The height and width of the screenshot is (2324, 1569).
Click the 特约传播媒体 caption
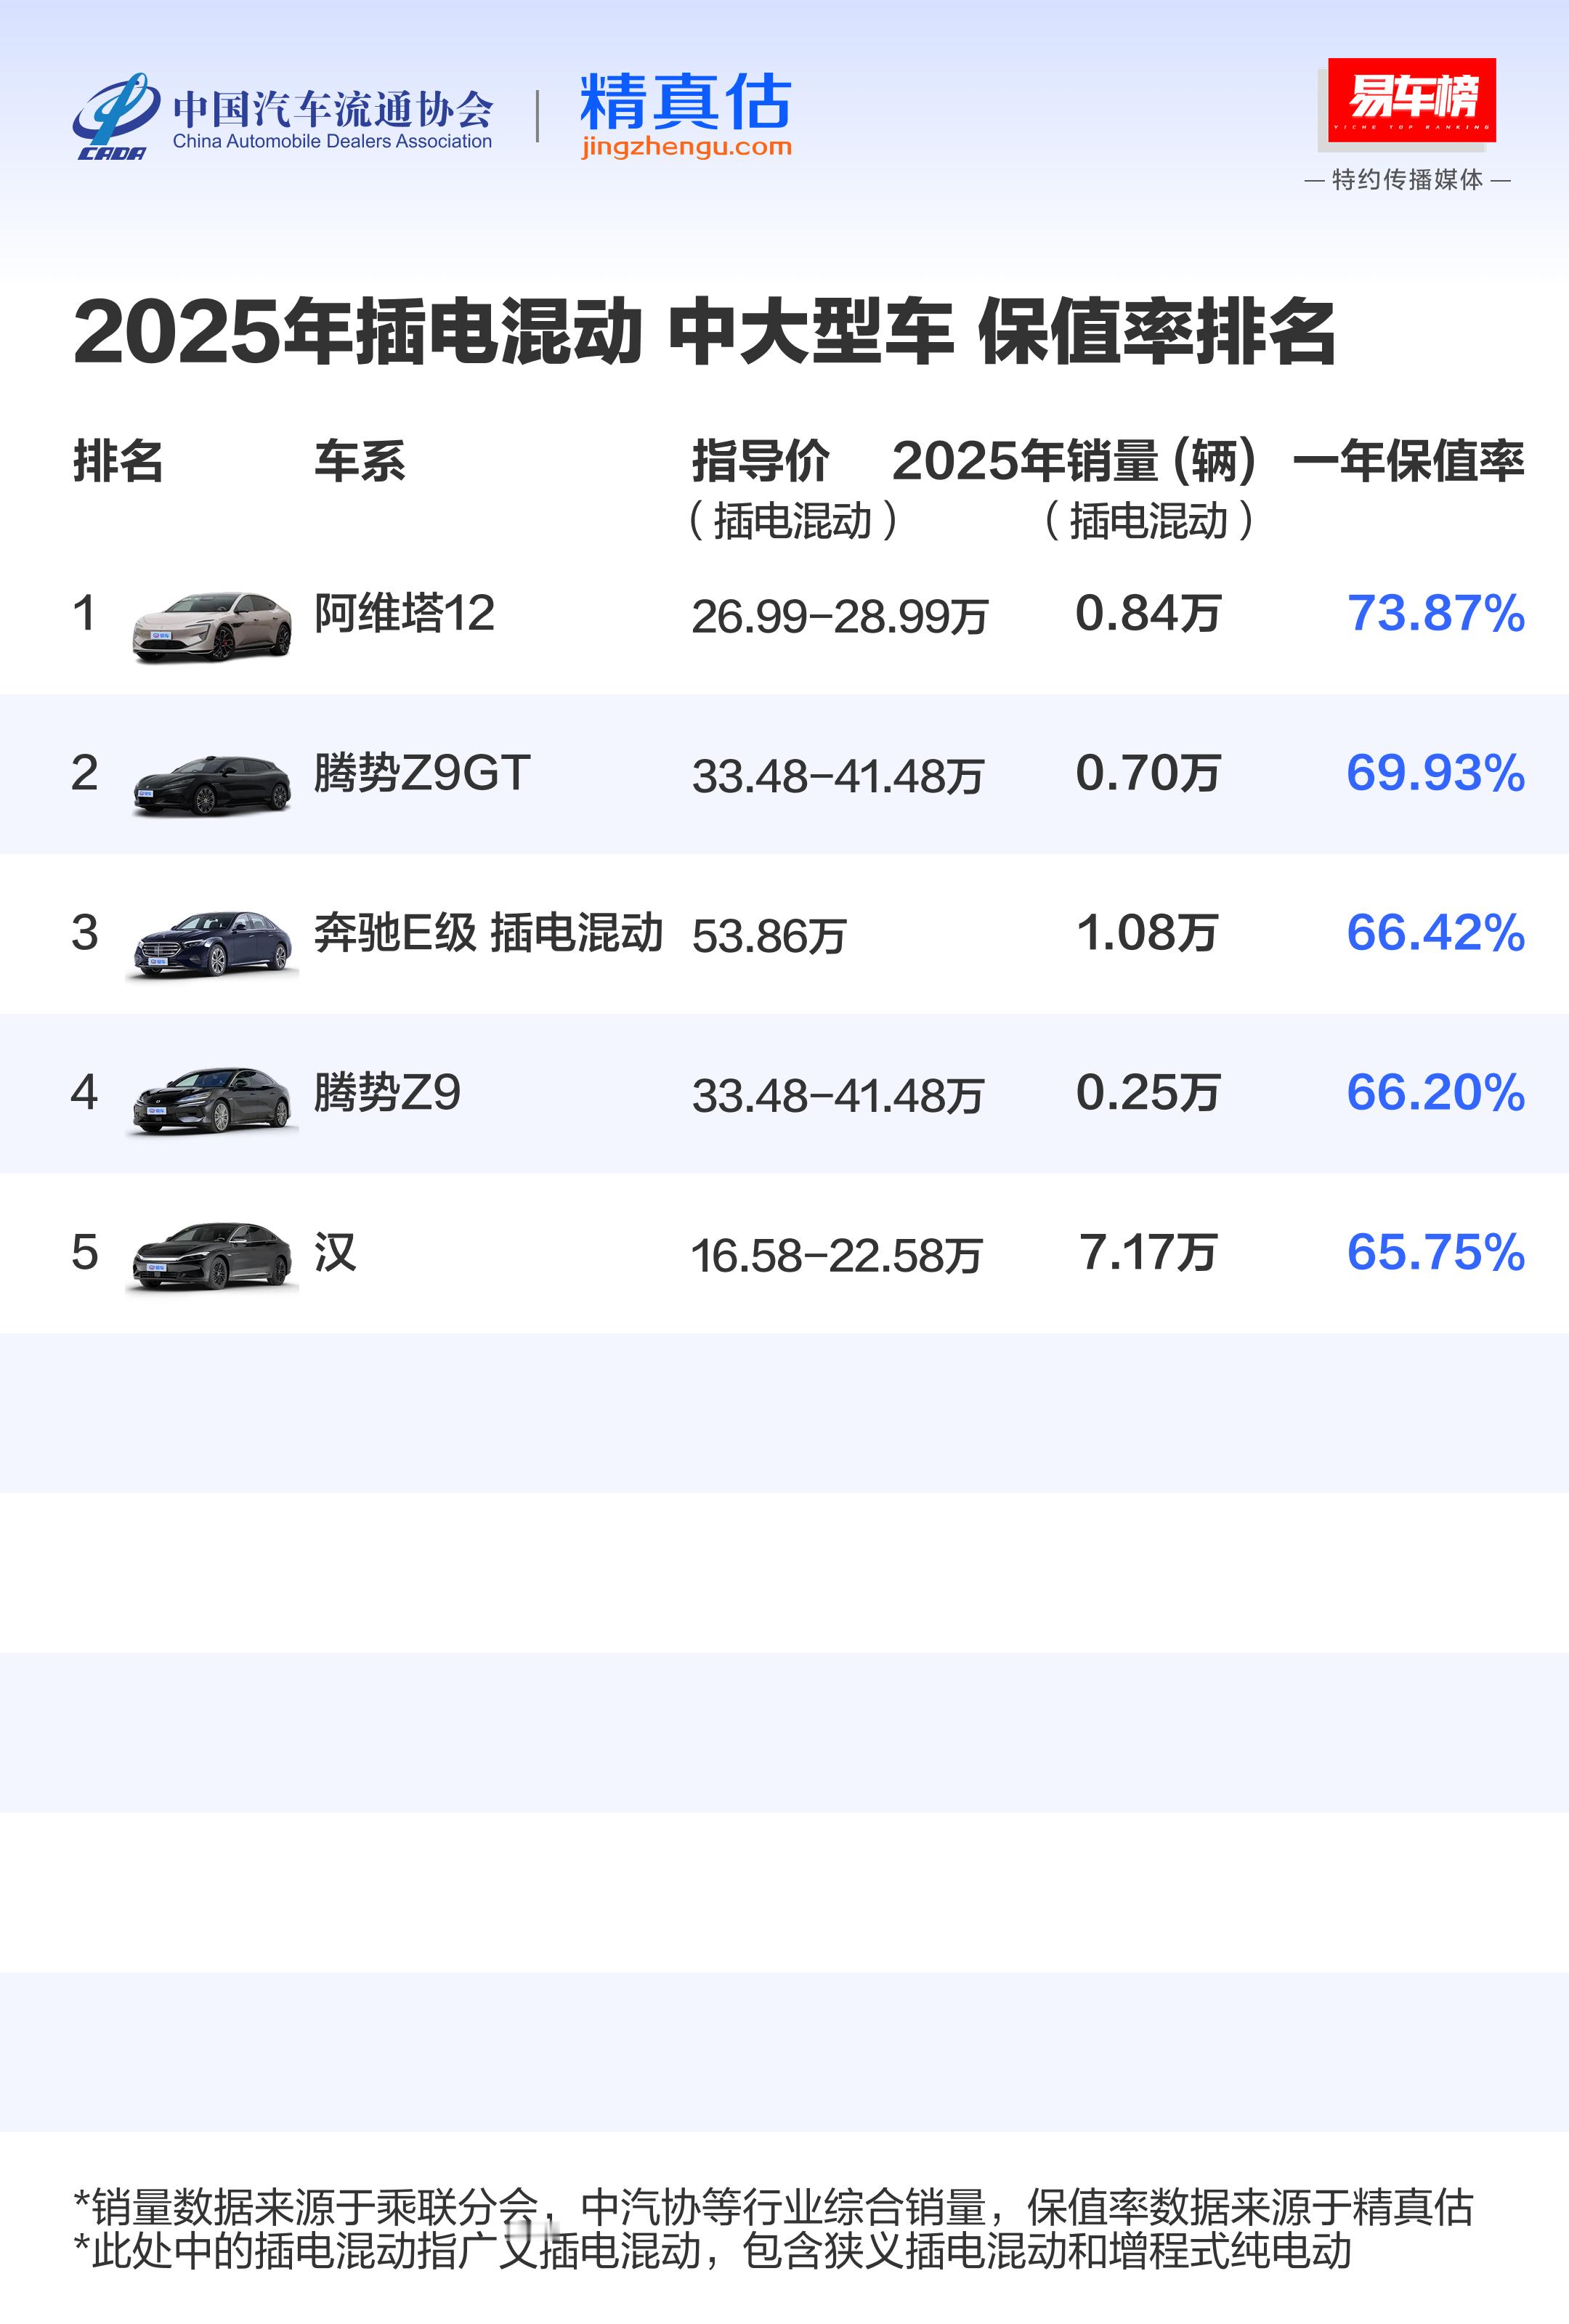[1408, 180]
